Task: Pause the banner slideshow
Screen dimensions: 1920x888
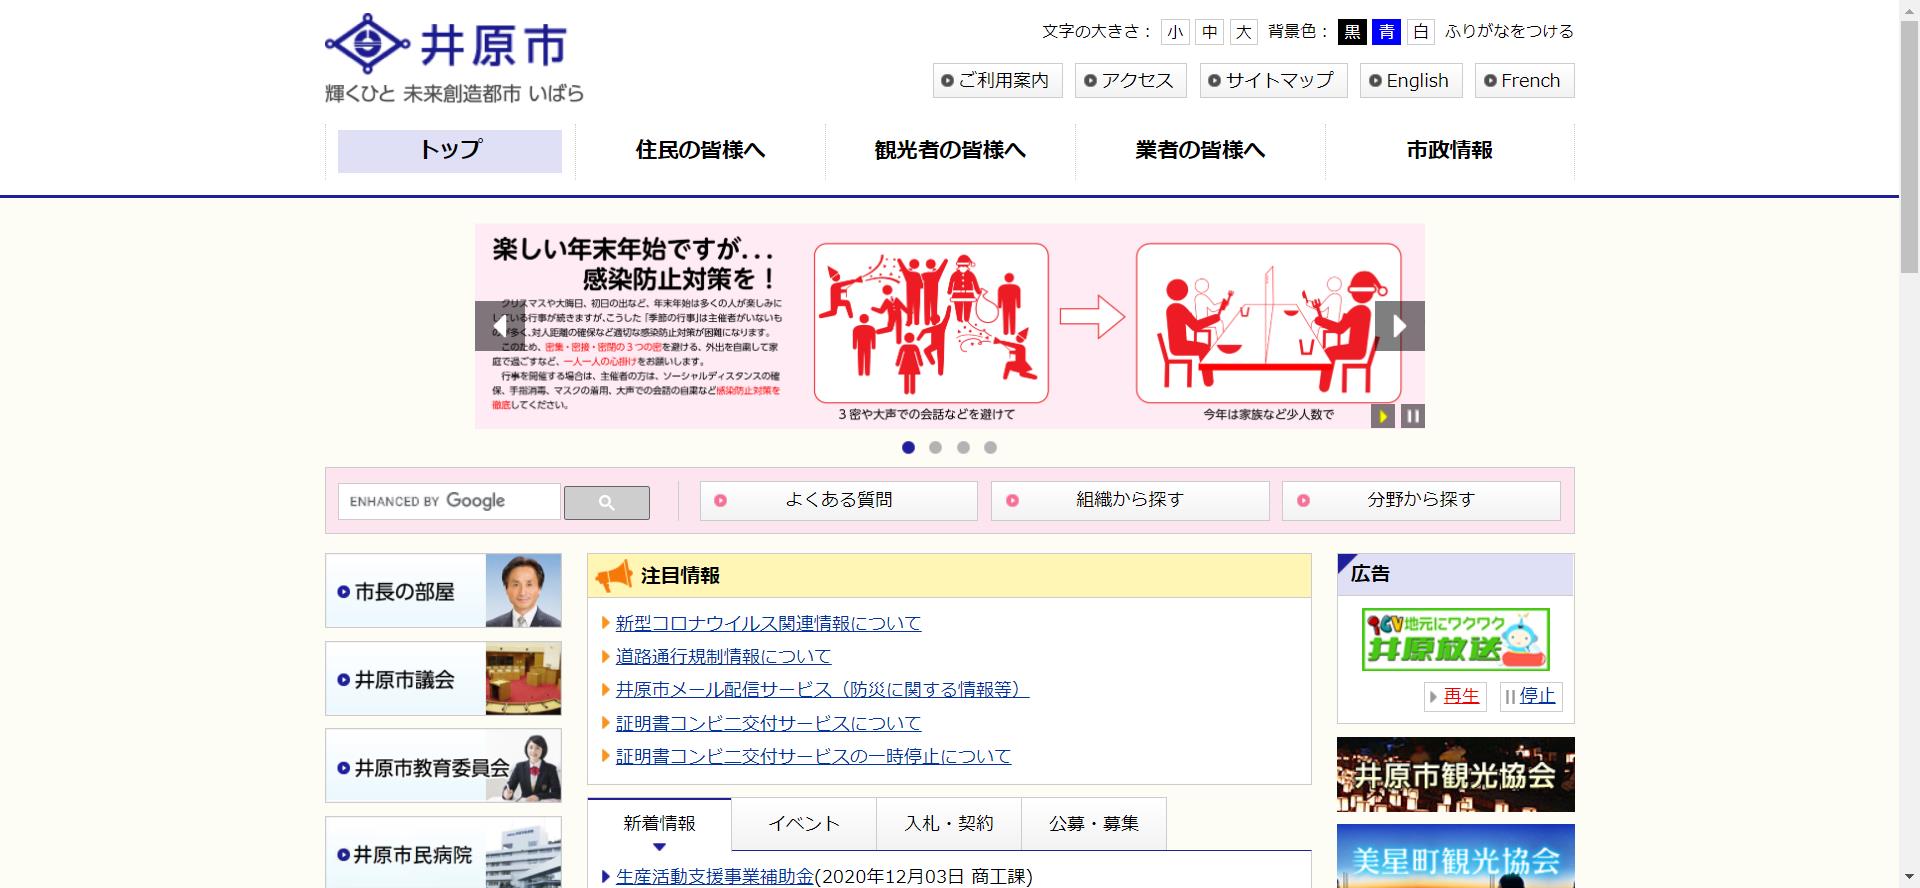Action: (x=1412, y=416)
